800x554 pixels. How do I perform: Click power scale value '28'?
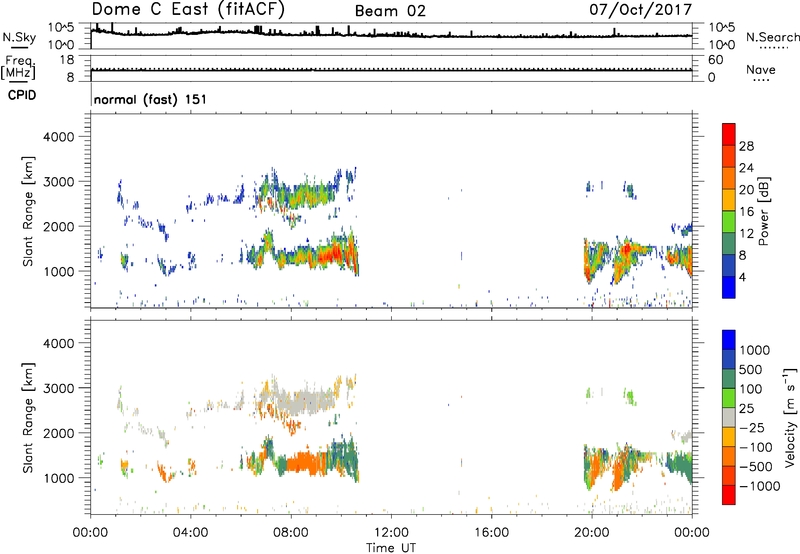click(746, 146)
